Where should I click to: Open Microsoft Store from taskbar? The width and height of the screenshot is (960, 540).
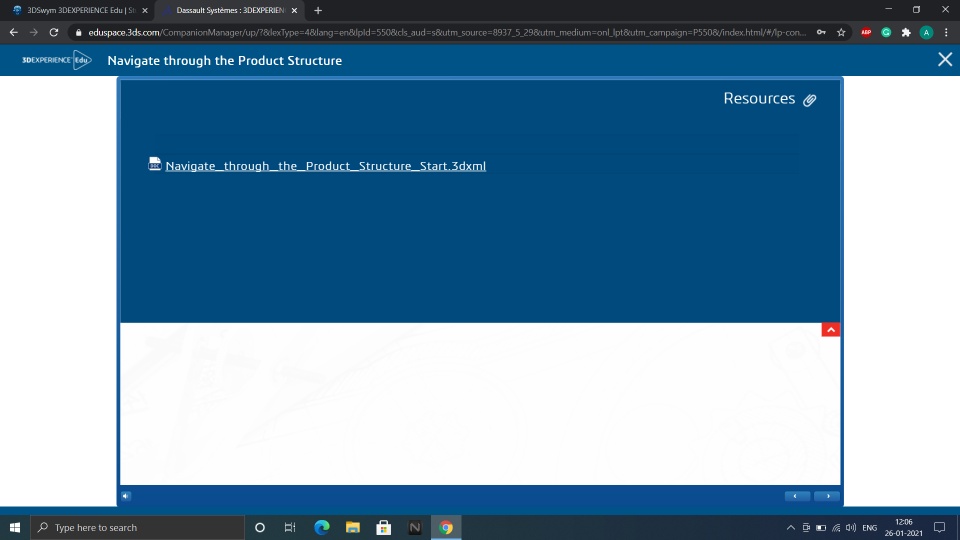click(384, 527)
